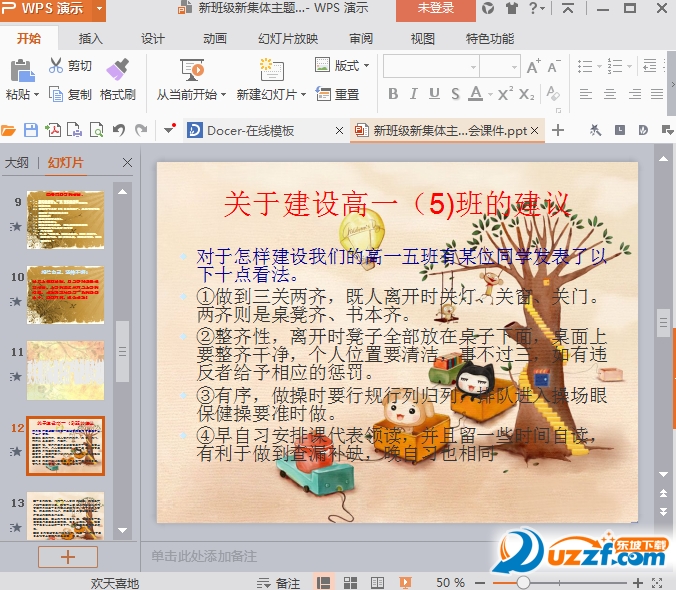Click font color A swatch
676x590 pixels.
(x=476, y=94)
